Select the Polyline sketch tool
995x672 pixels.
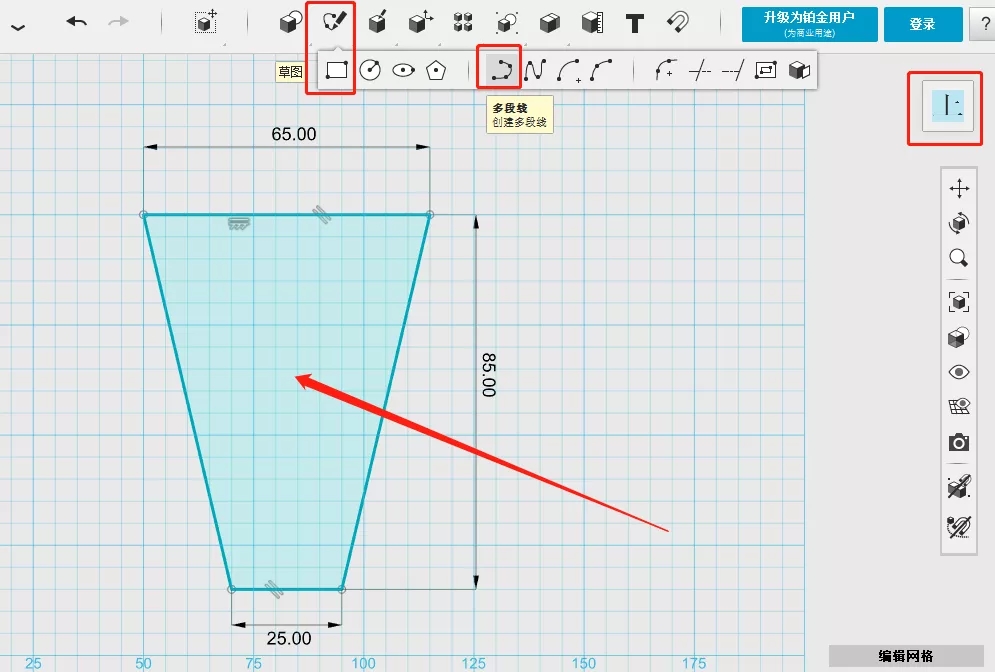point(501,70)
